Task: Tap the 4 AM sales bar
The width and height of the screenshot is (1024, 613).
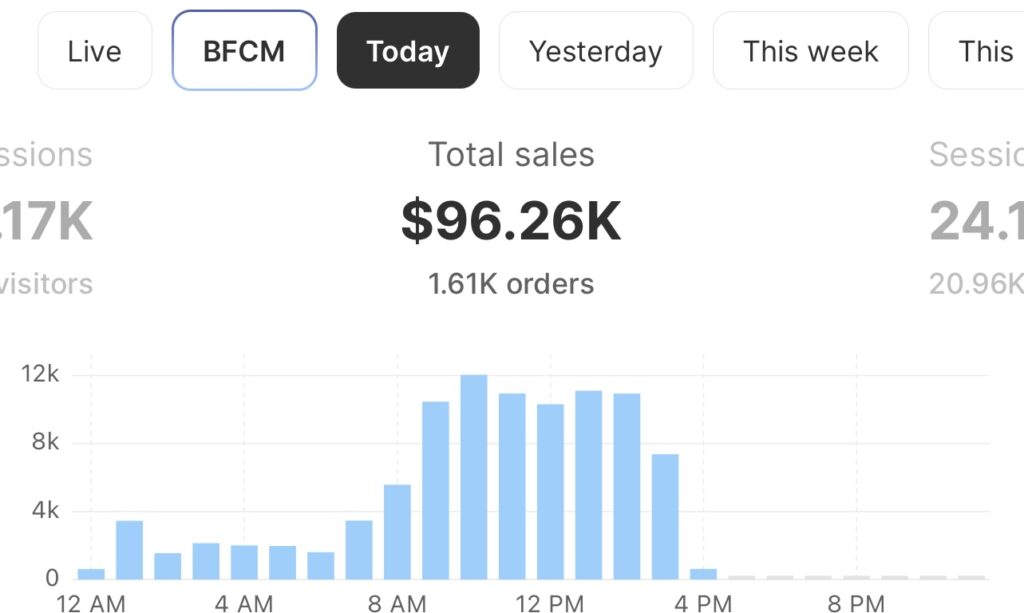Action: (244, 561)
